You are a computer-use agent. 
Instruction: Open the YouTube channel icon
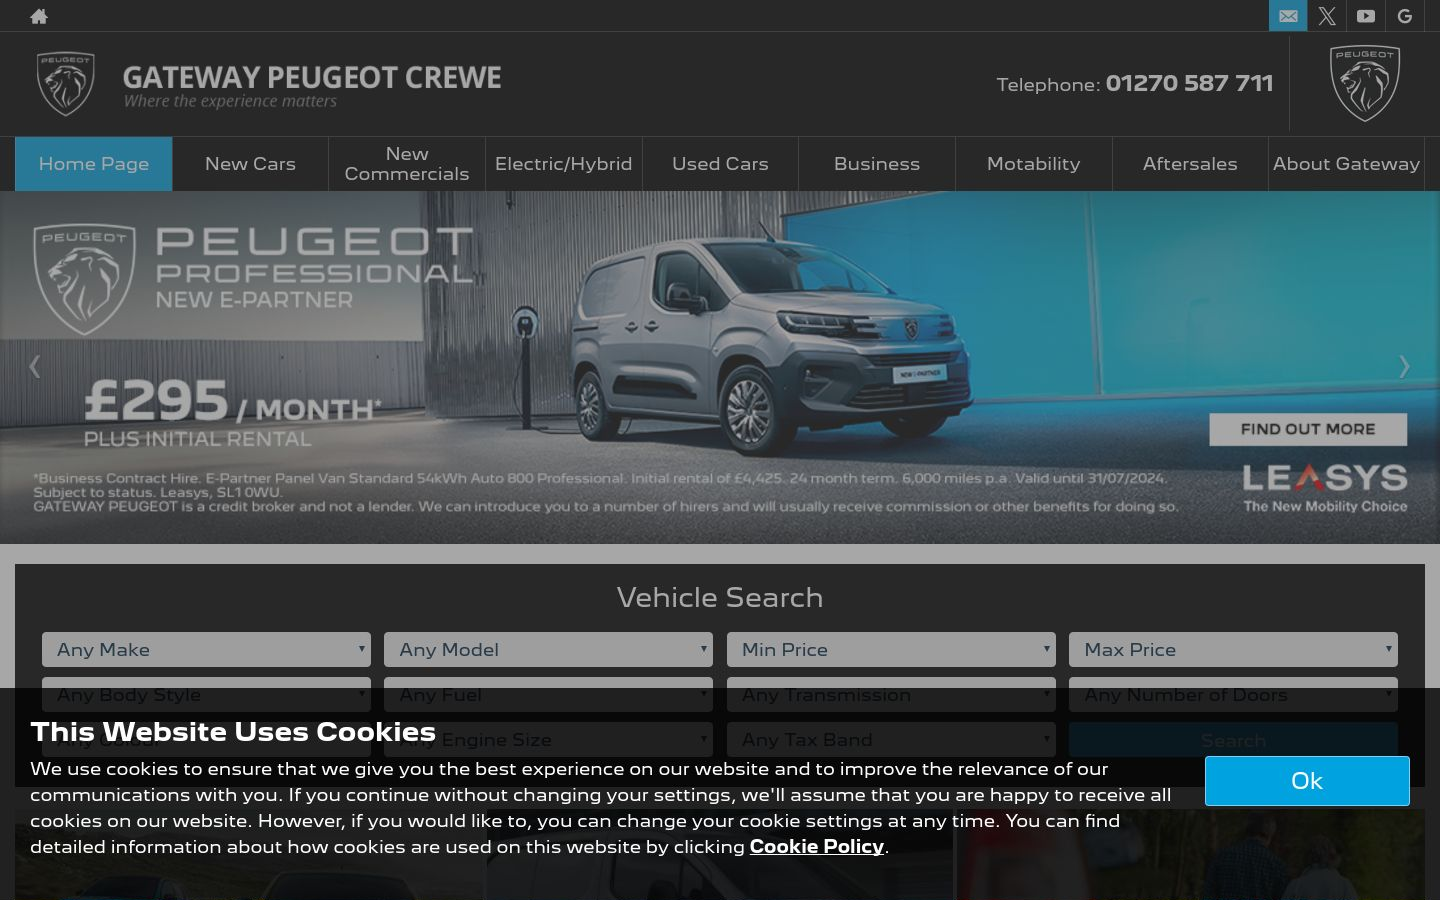pos(1366,16)
